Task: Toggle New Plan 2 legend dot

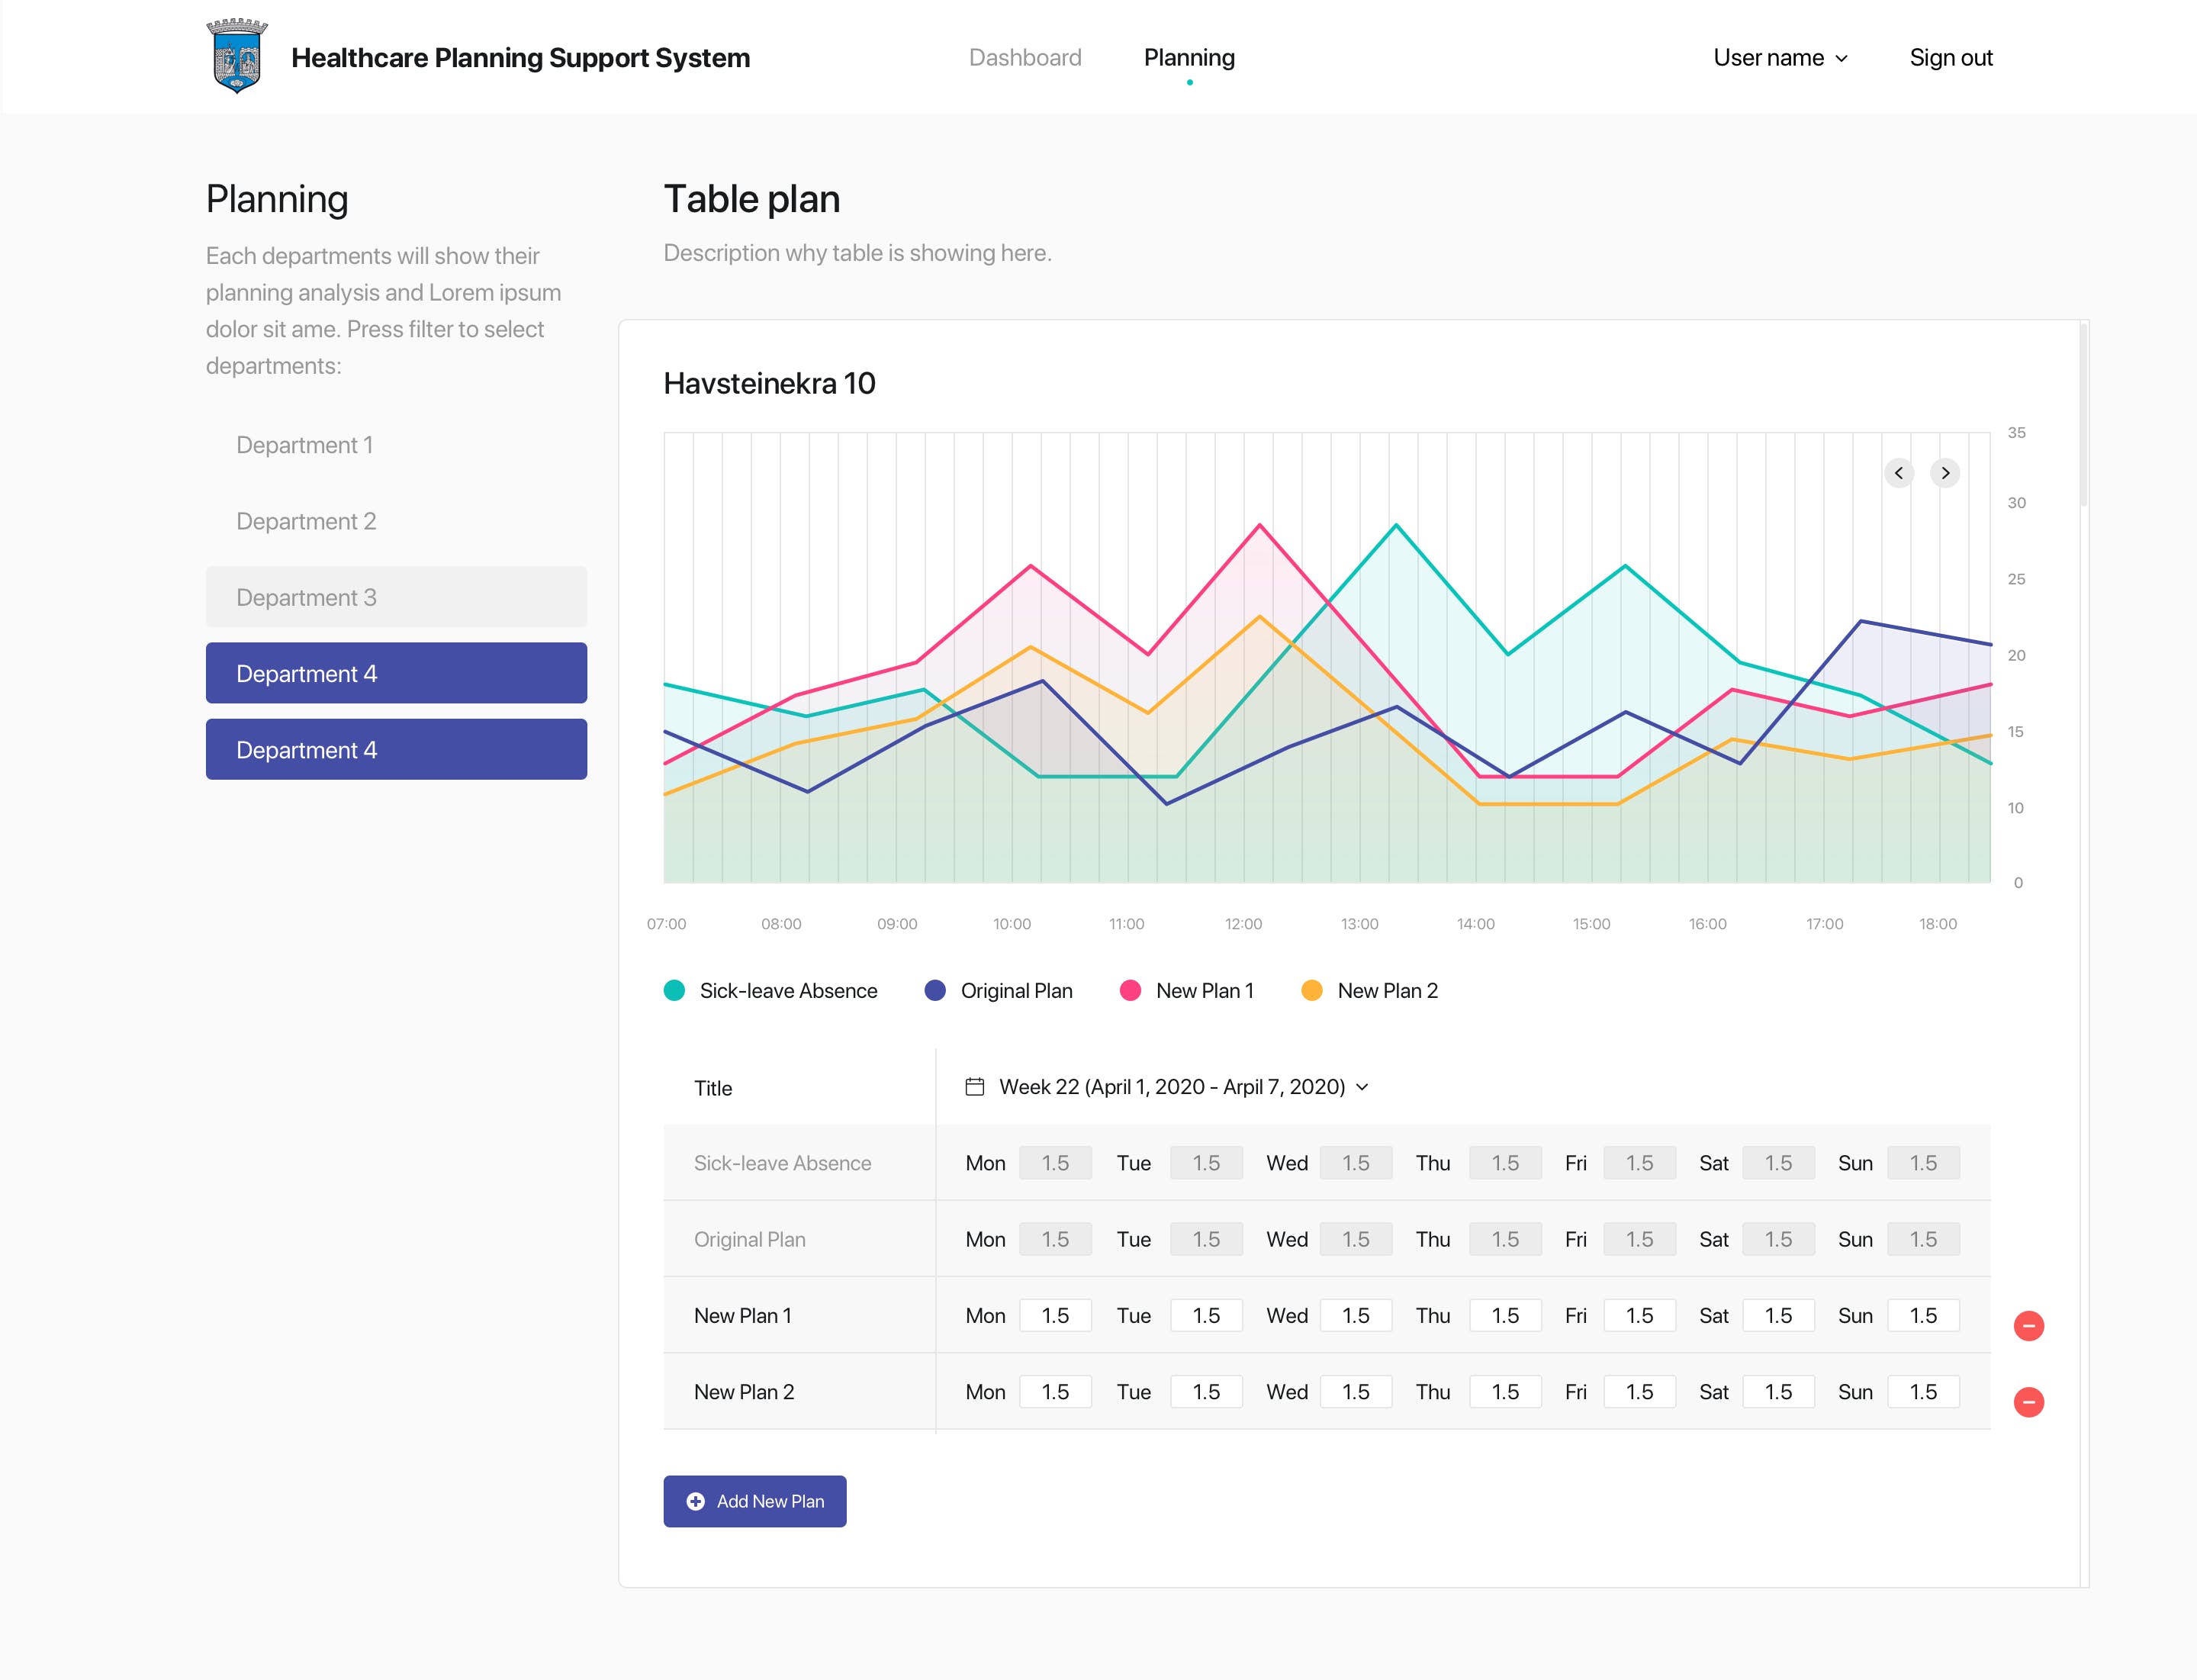Action: (x=1312, y=990)
